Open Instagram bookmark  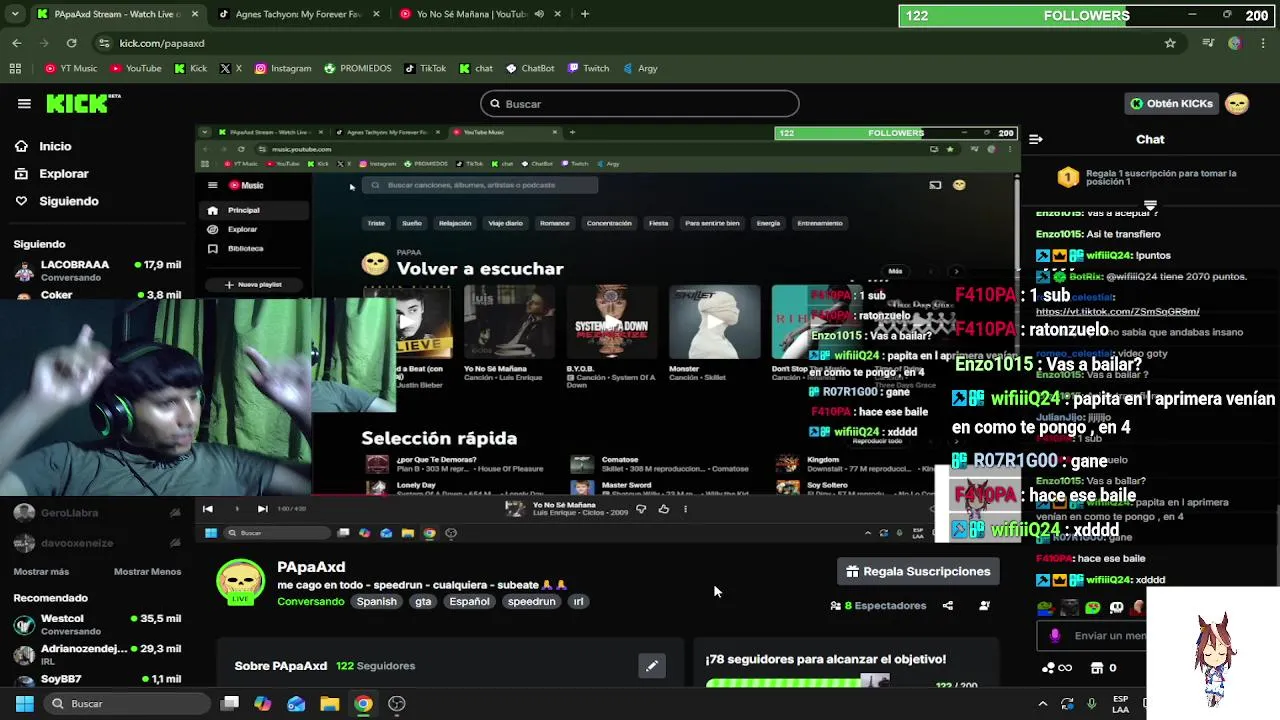282,68
